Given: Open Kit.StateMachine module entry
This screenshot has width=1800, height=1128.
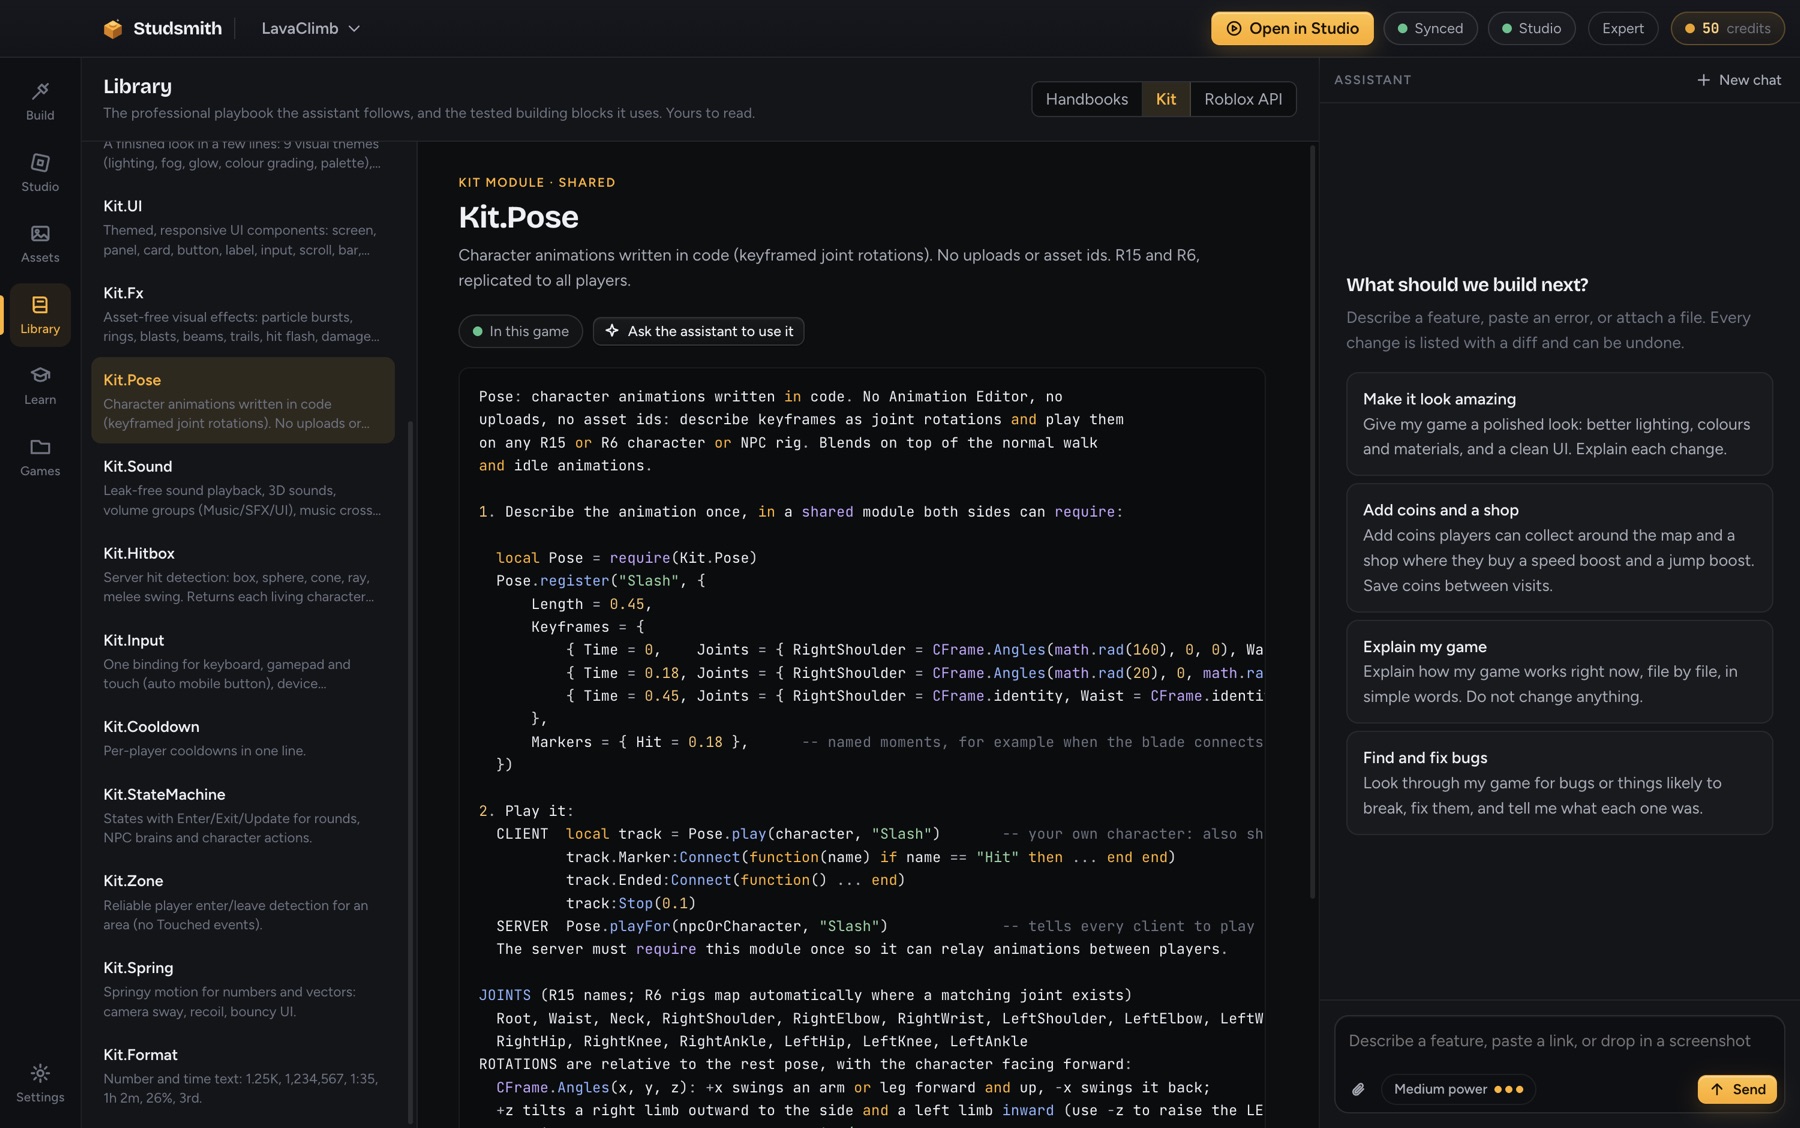Looking at the screenshot, I should pos(243,815).
